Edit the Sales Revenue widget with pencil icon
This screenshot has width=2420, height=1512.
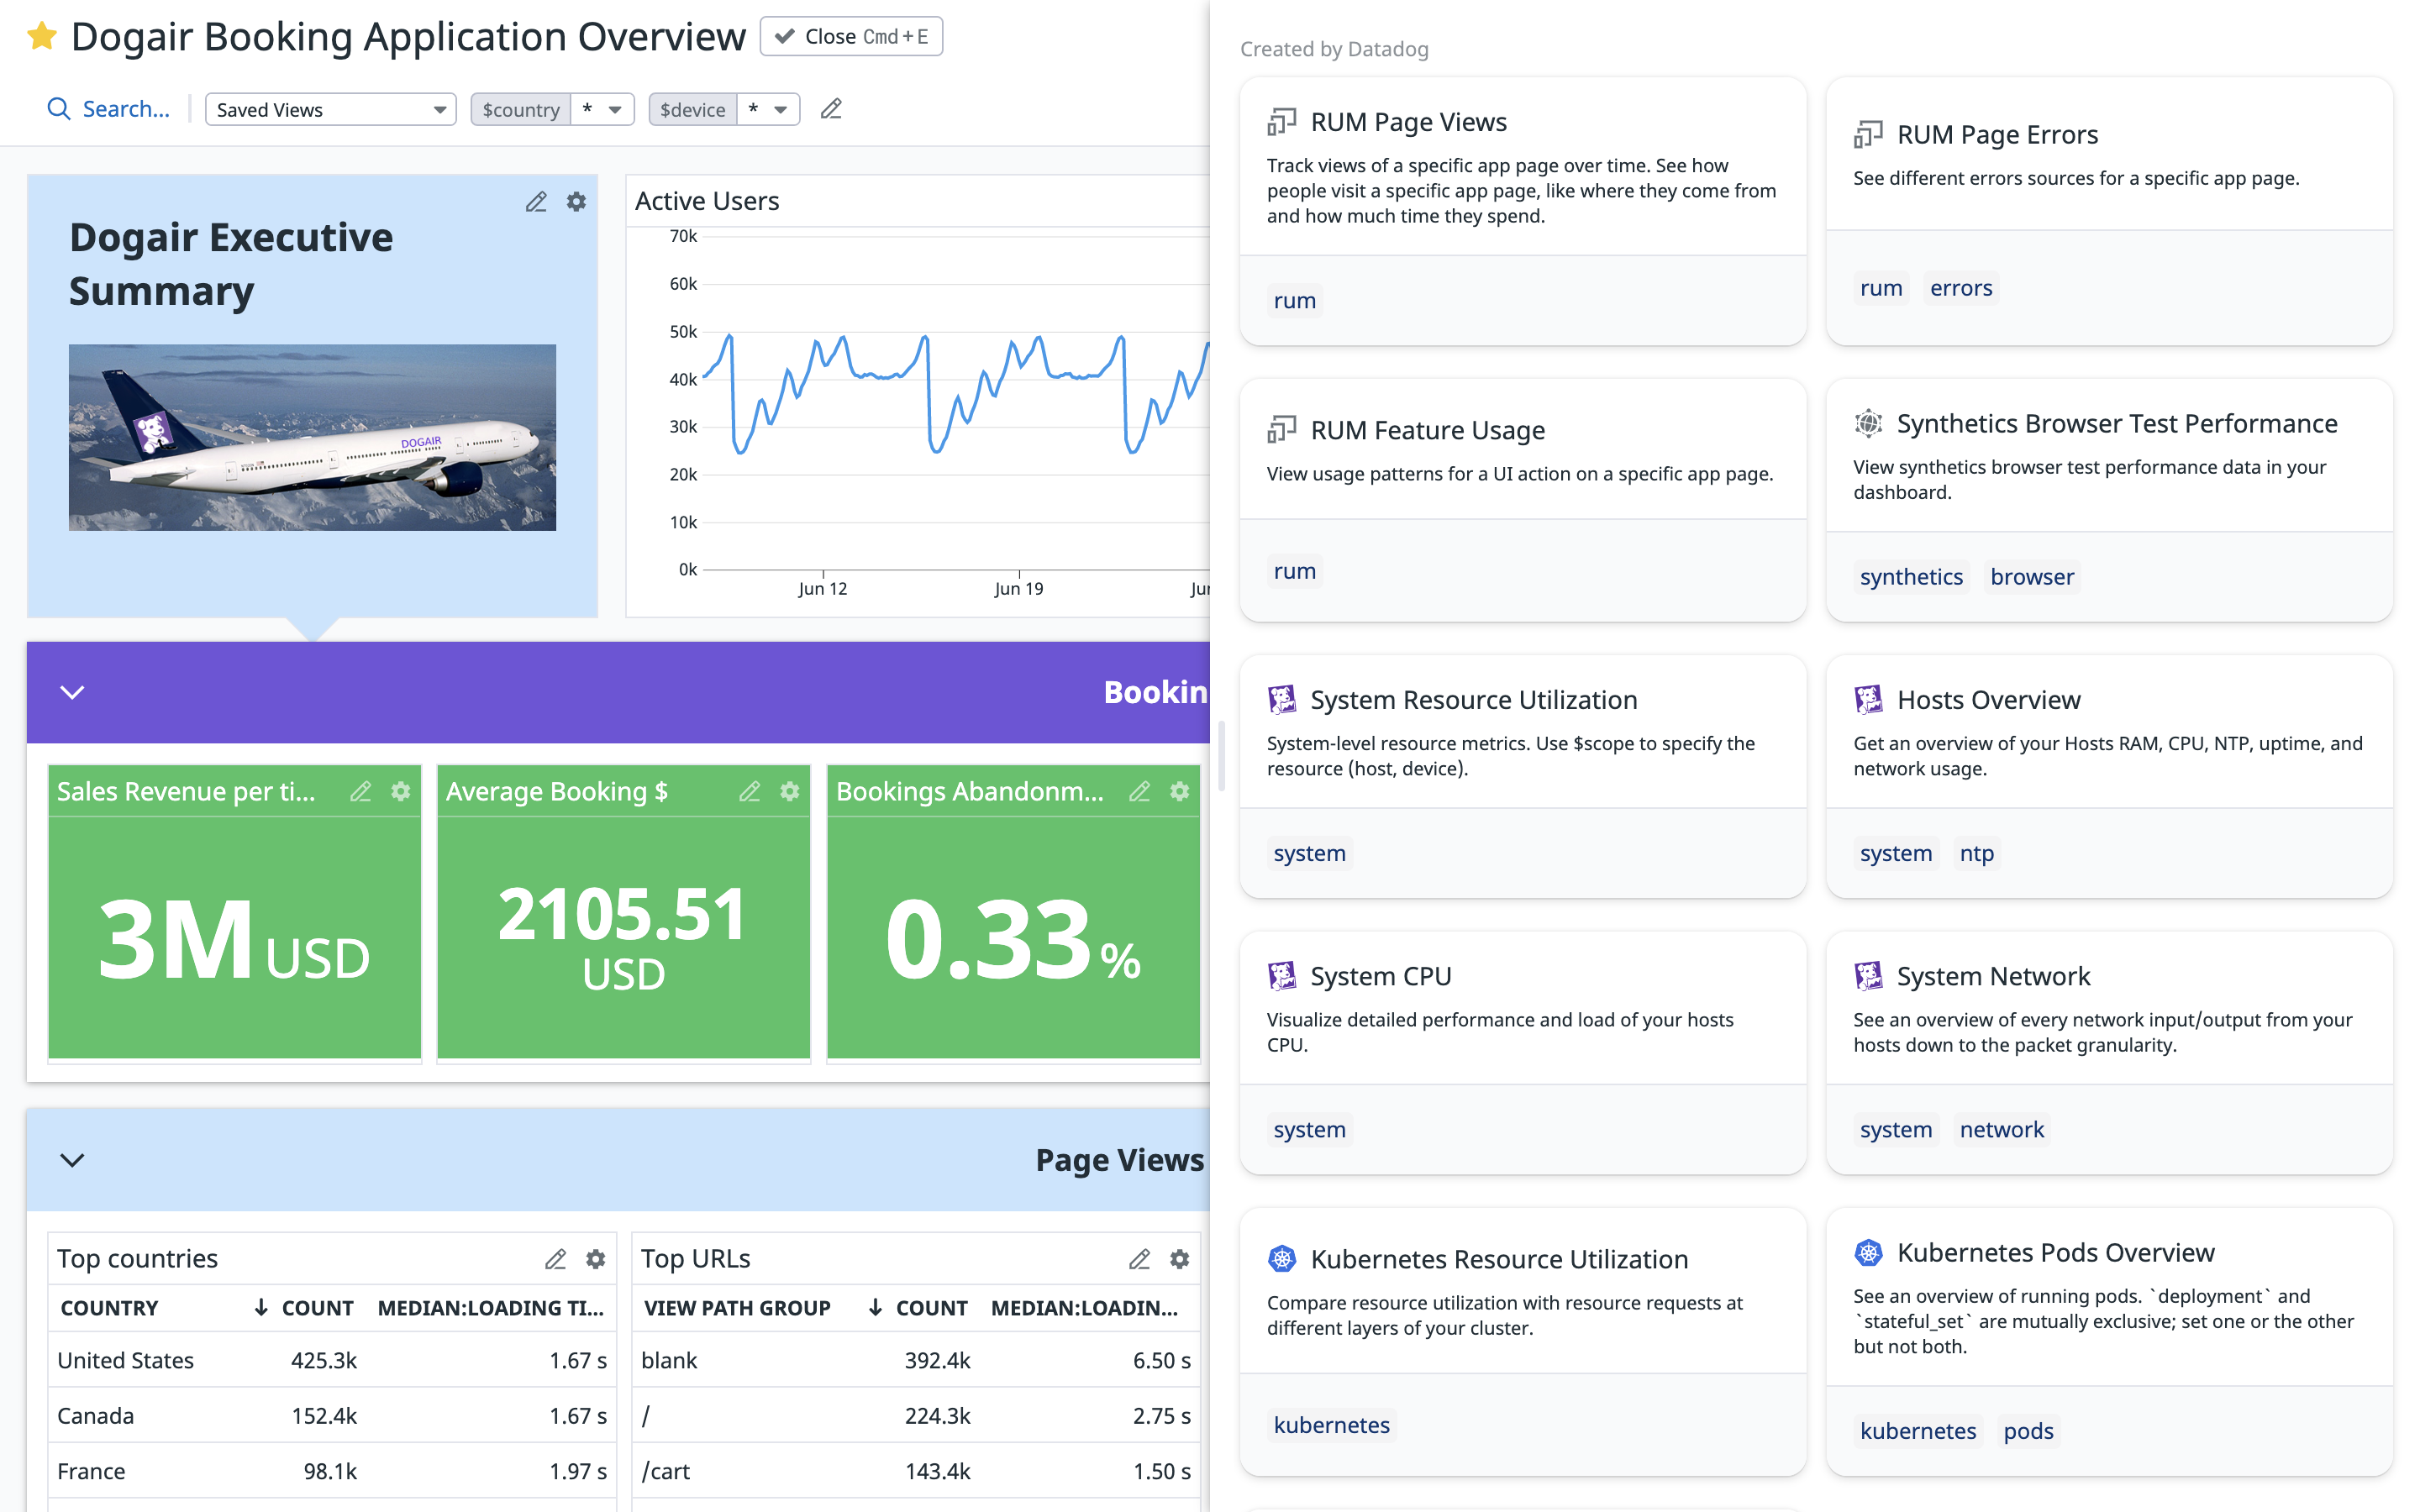point(360,791)
